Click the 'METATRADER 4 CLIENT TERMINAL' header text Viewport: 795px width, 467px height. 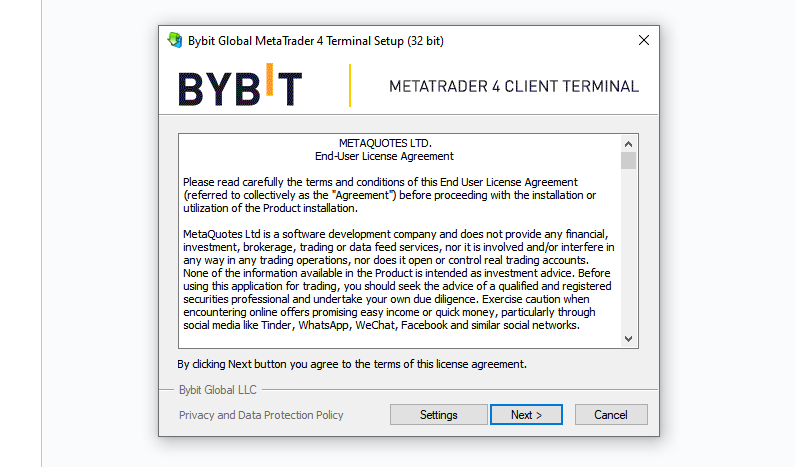click(x=513, y=86)
